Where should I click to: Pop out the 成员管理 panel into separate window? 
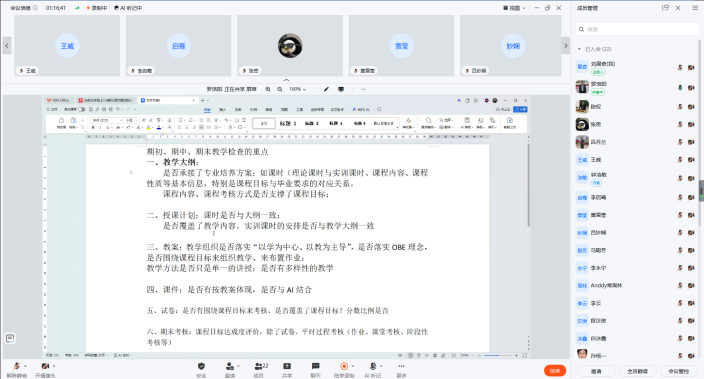(x=665, y=8)
